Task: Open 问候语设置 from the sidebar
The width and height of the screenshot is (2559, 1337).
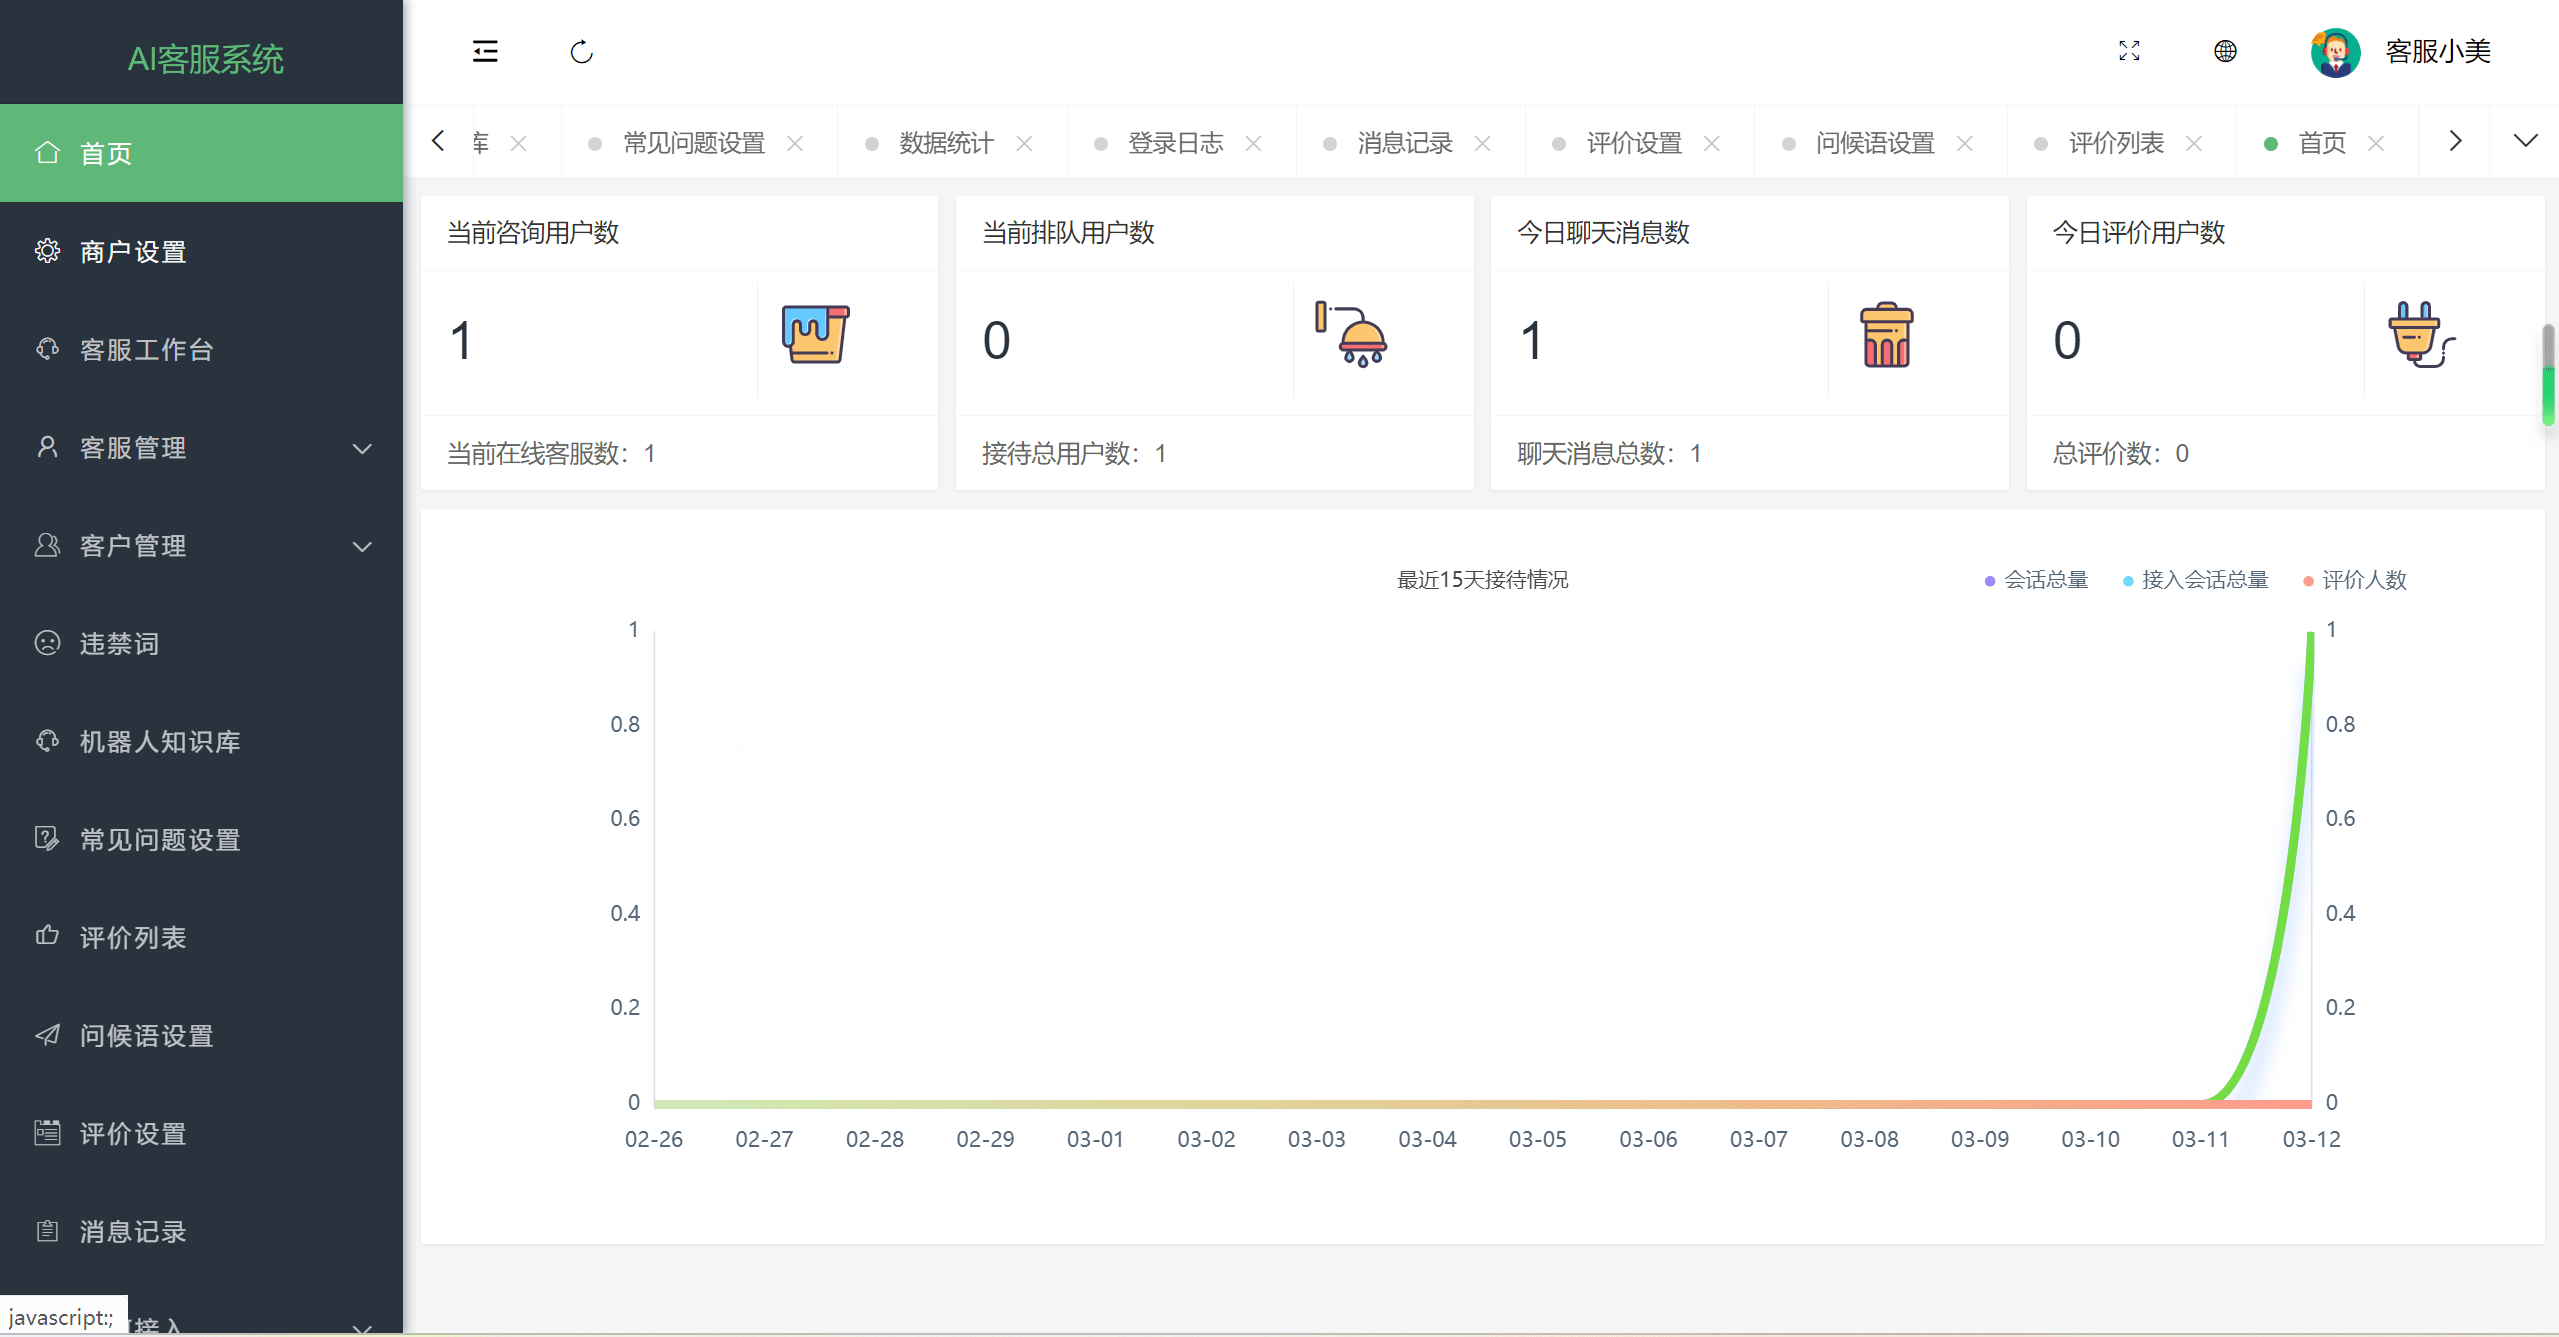Action: pyautogui.click(x=146, y=1035)
